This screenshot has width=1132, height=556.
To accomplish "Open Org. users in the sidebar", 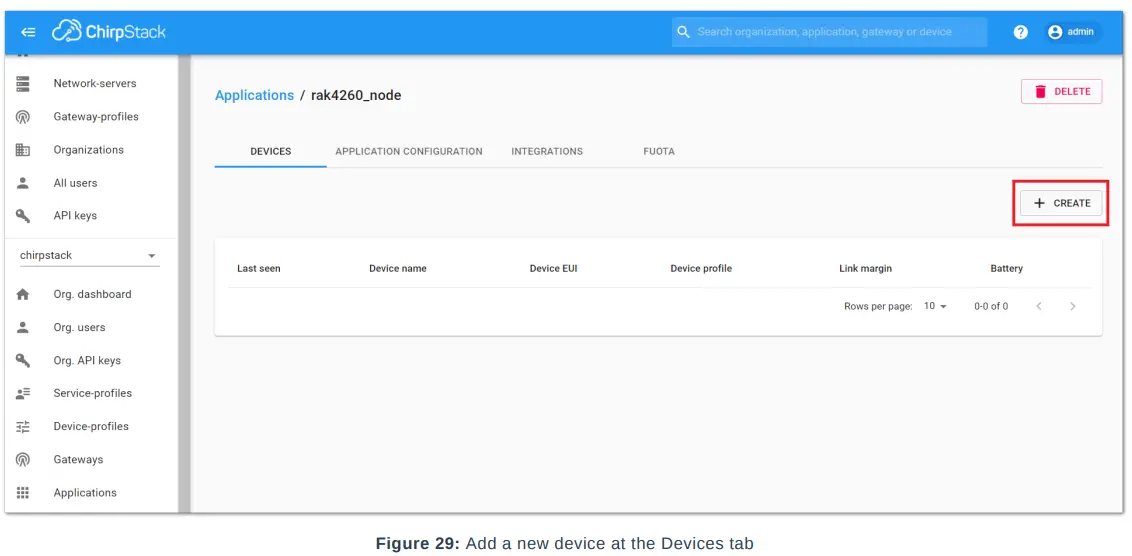I will click(91, 327).
